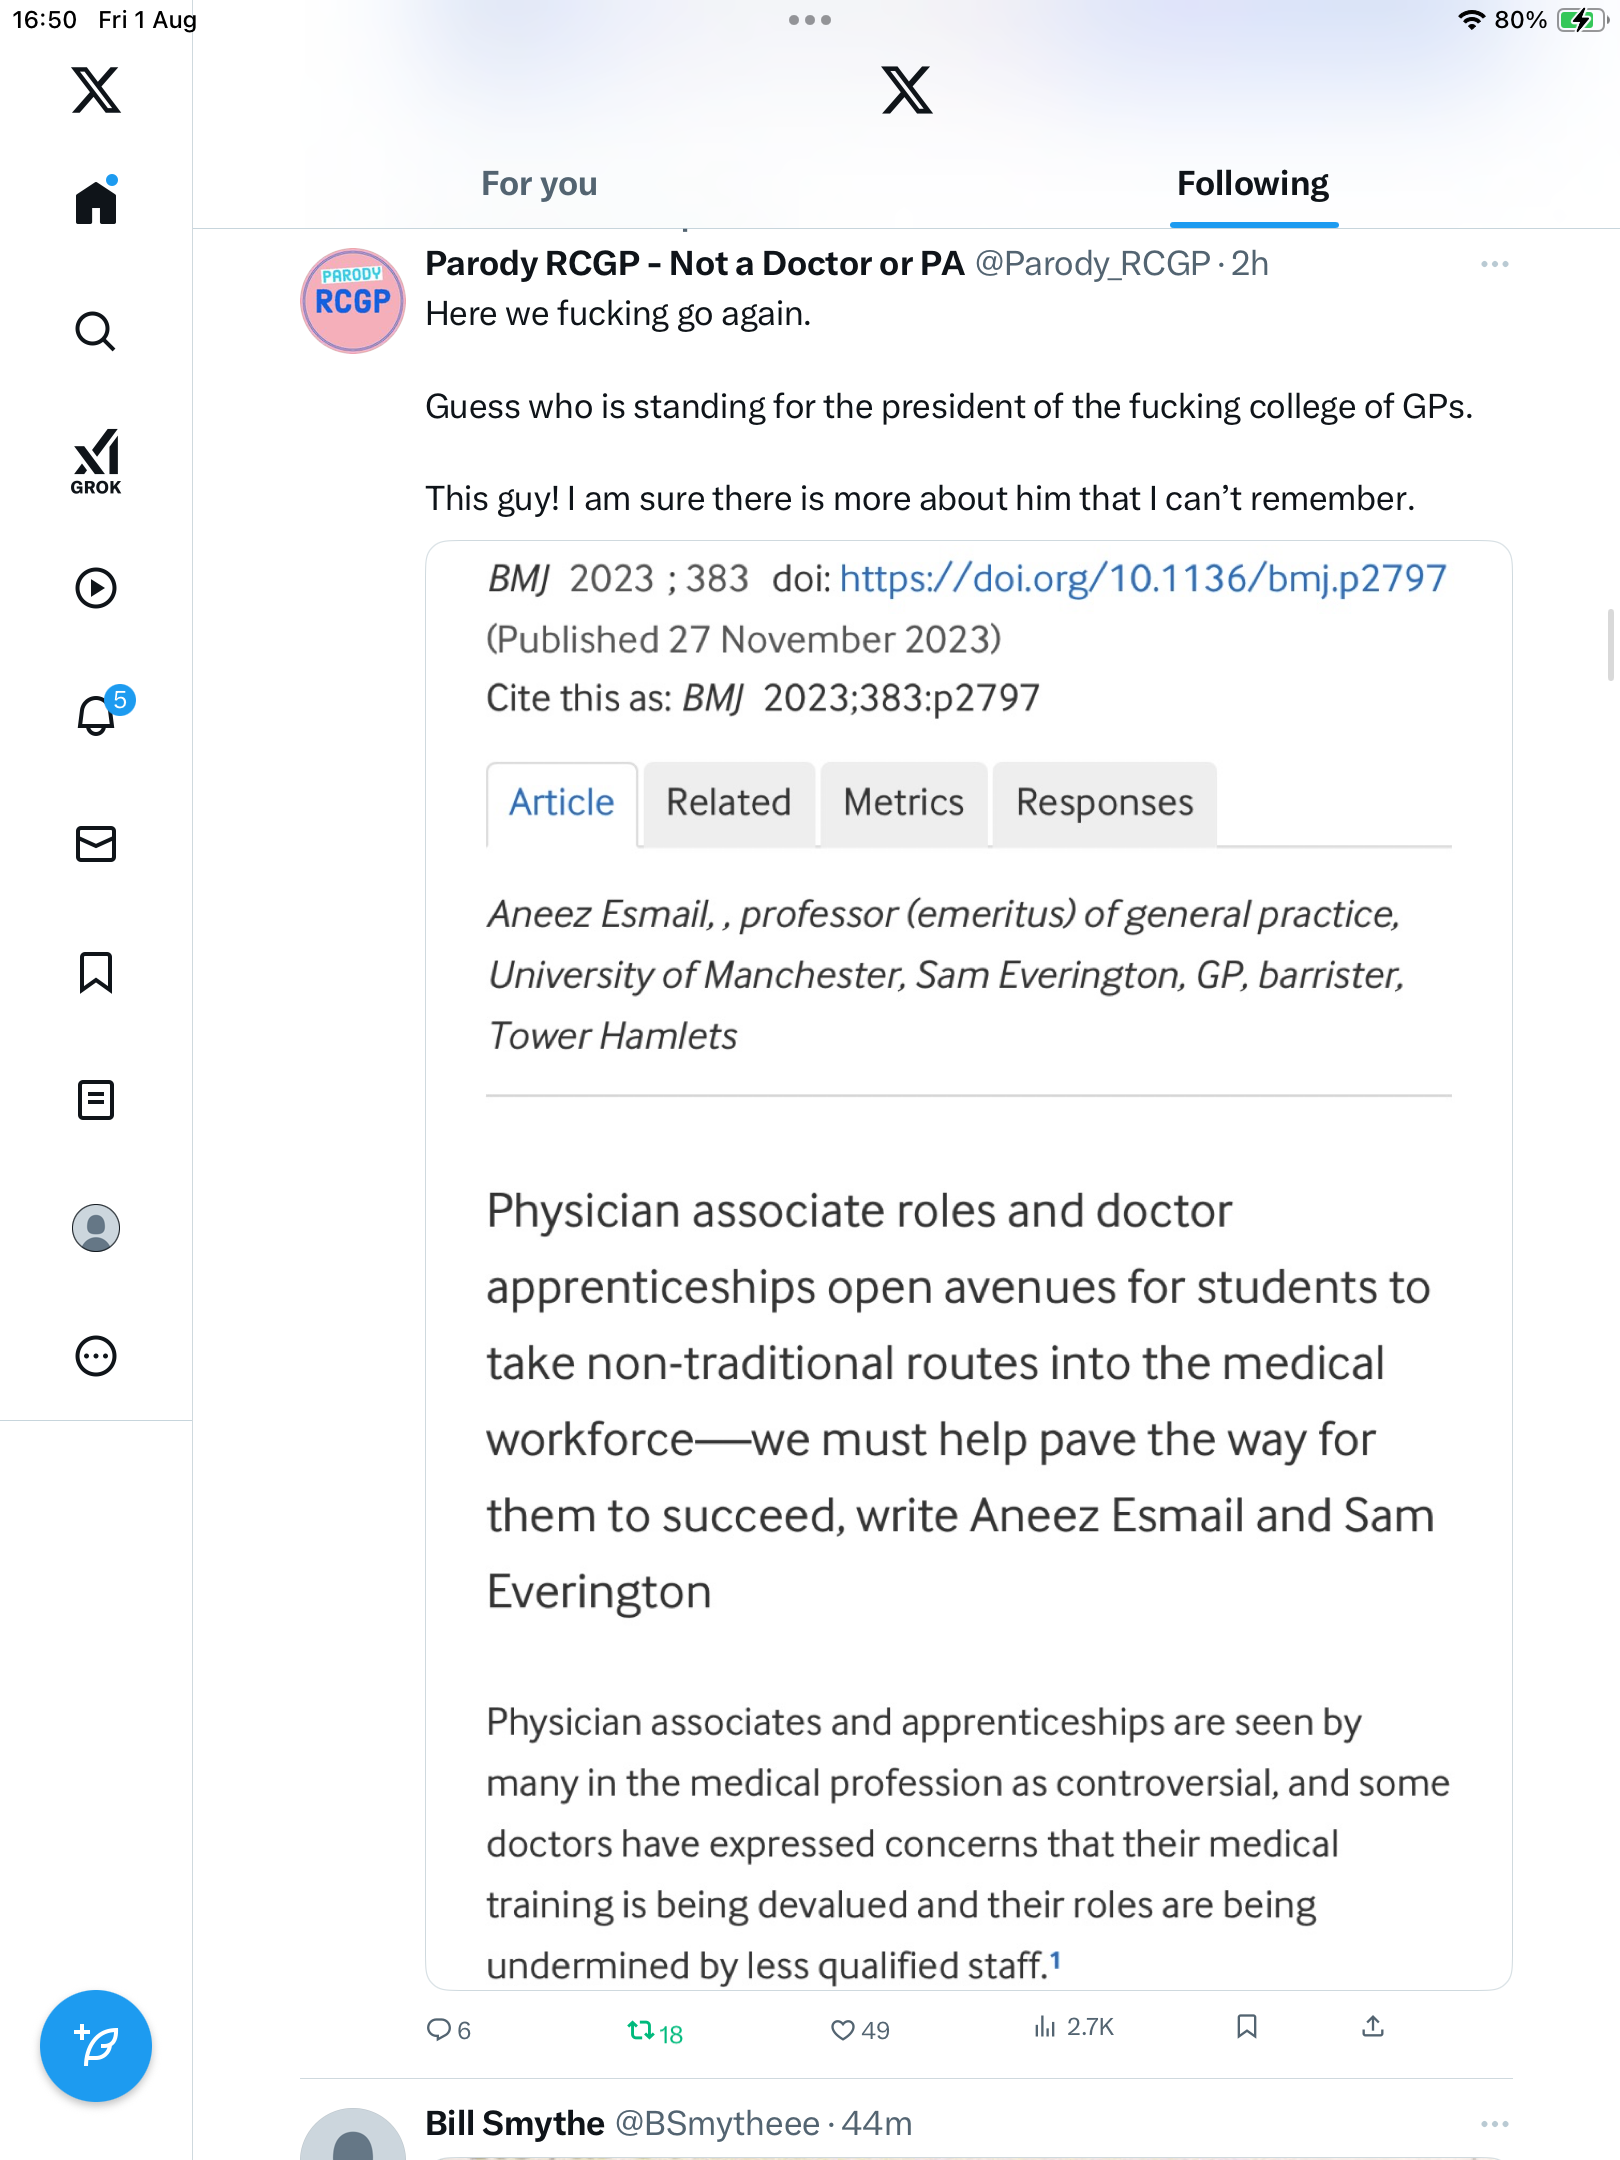1620x2160 pixels.
Task: Open the Search page icon
Action: 96,332
